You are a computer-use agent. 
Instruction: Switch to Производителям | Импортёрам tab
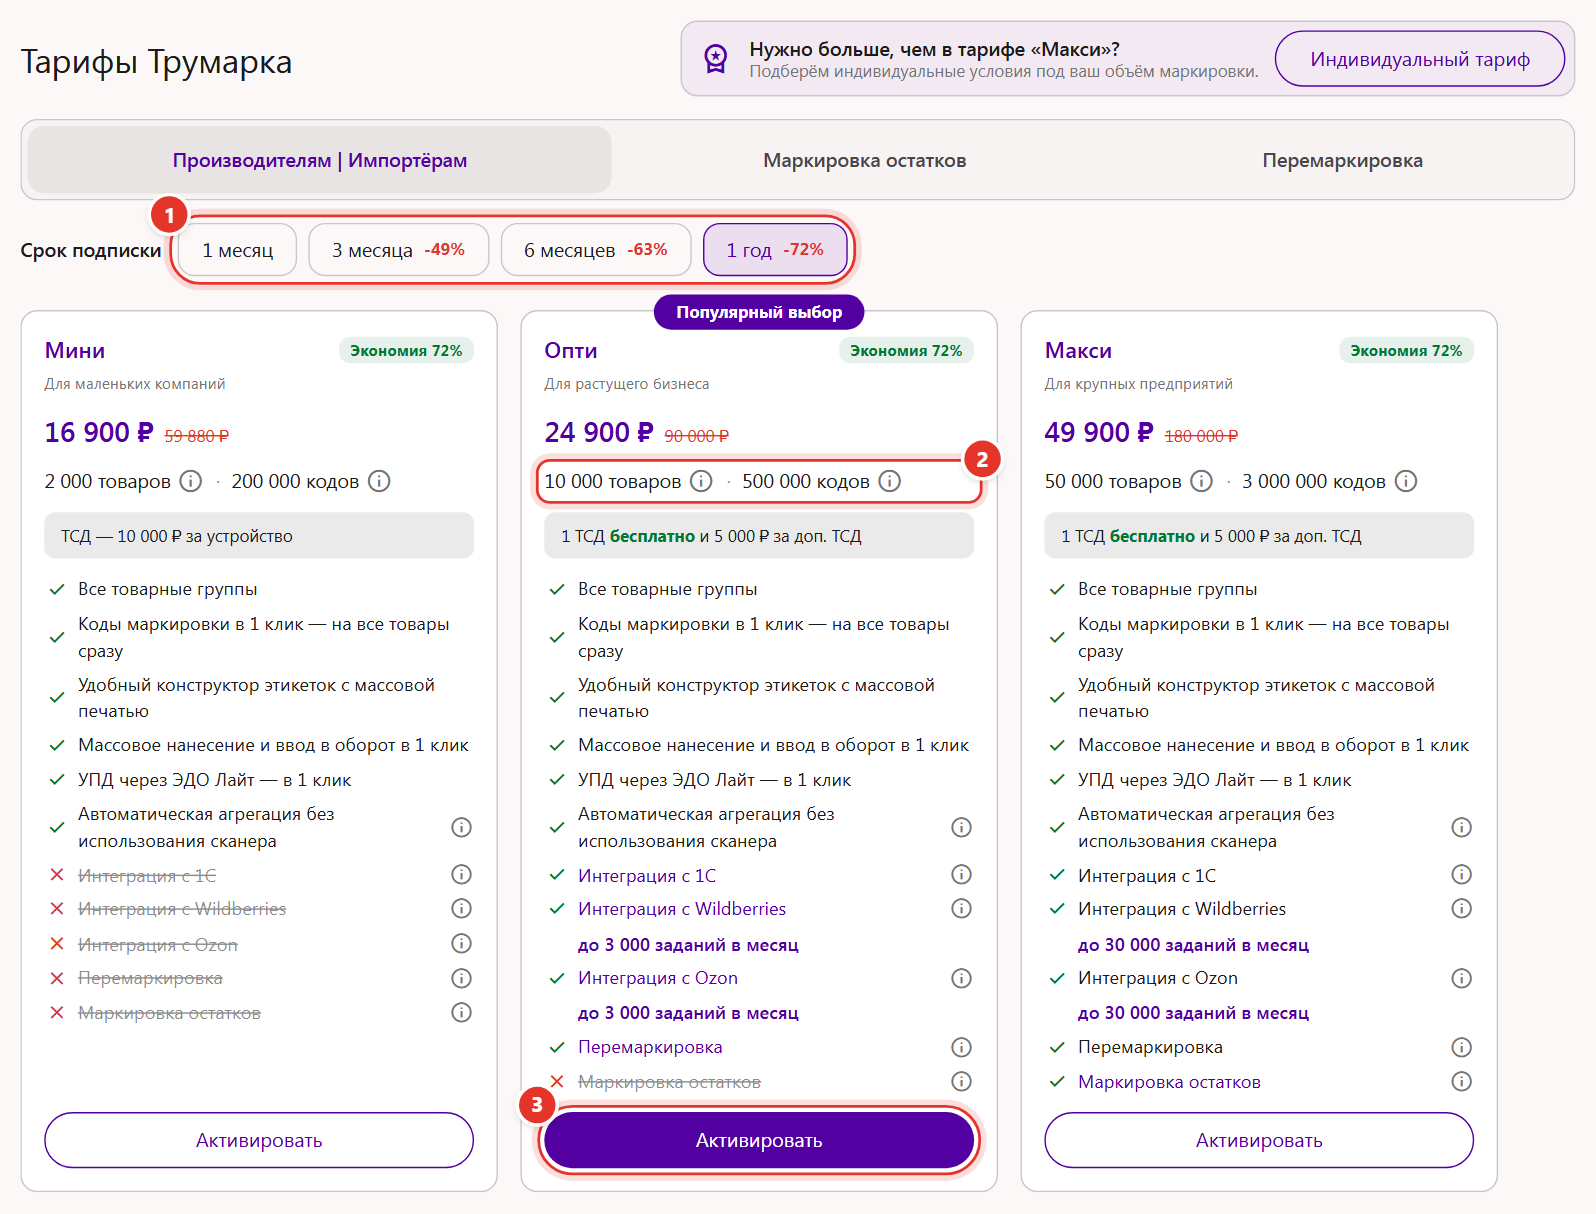coord(320,160)
